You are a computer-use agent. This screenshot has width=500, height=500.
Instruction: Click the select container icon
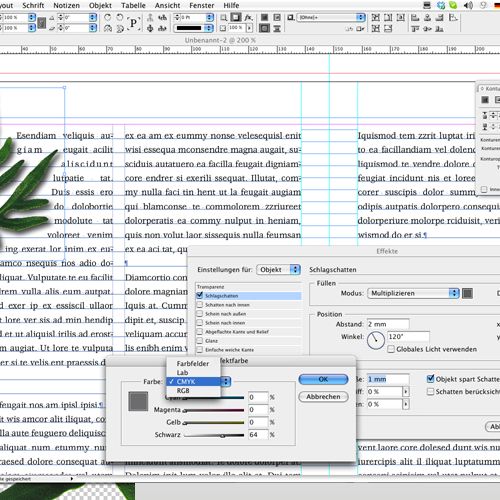pyautogui.click(x=150, y=17)
